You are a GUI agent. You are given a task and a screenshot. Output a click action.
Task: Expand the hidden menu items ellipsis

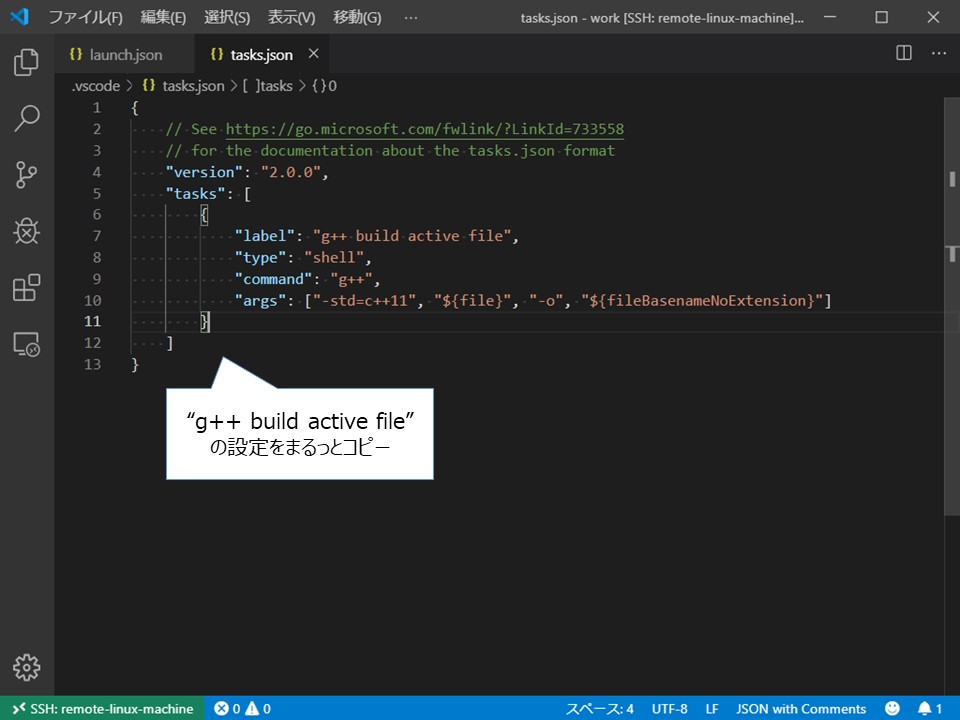pyautogui.click(x=411, y=18)
